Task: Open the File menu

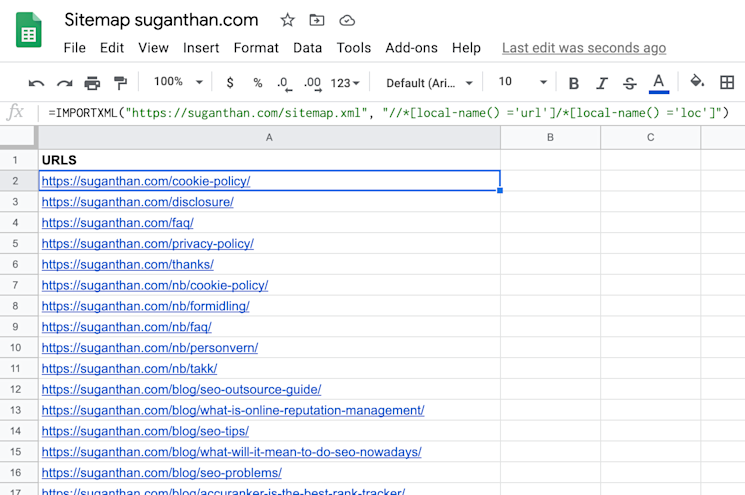Action: click(75, 48)
